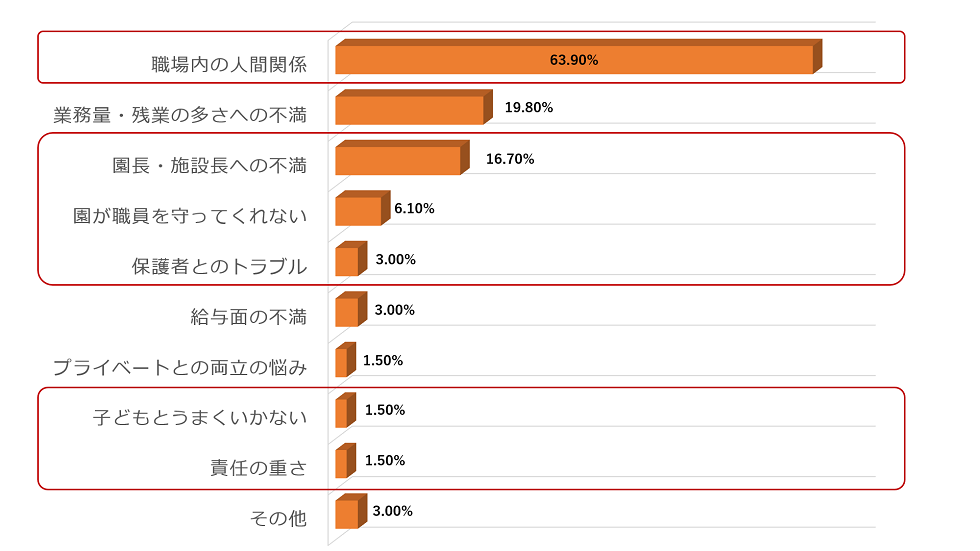Select the その他 axis label
Viewport: 980px width, 551px height.
tap(278, 518)
